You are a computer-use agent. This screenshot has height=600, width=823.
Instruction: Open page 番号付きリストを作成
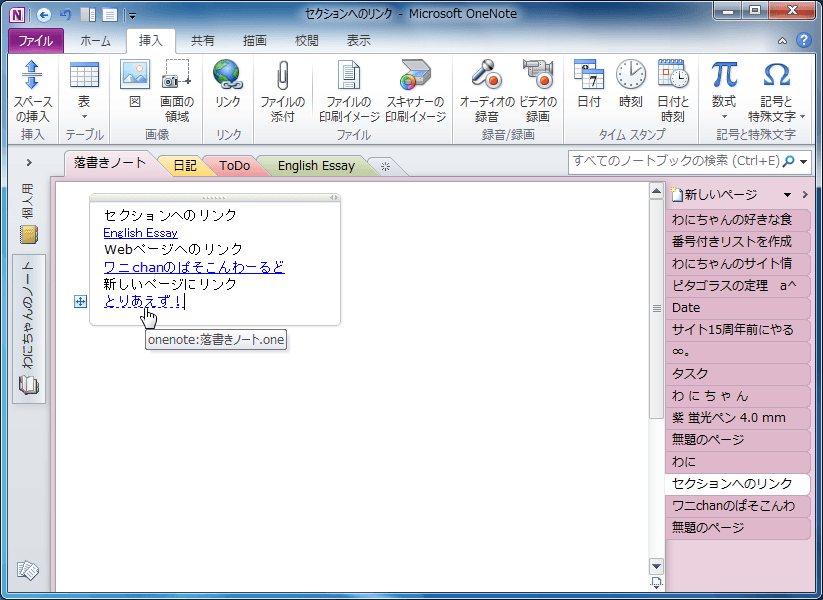coord(737,241)
